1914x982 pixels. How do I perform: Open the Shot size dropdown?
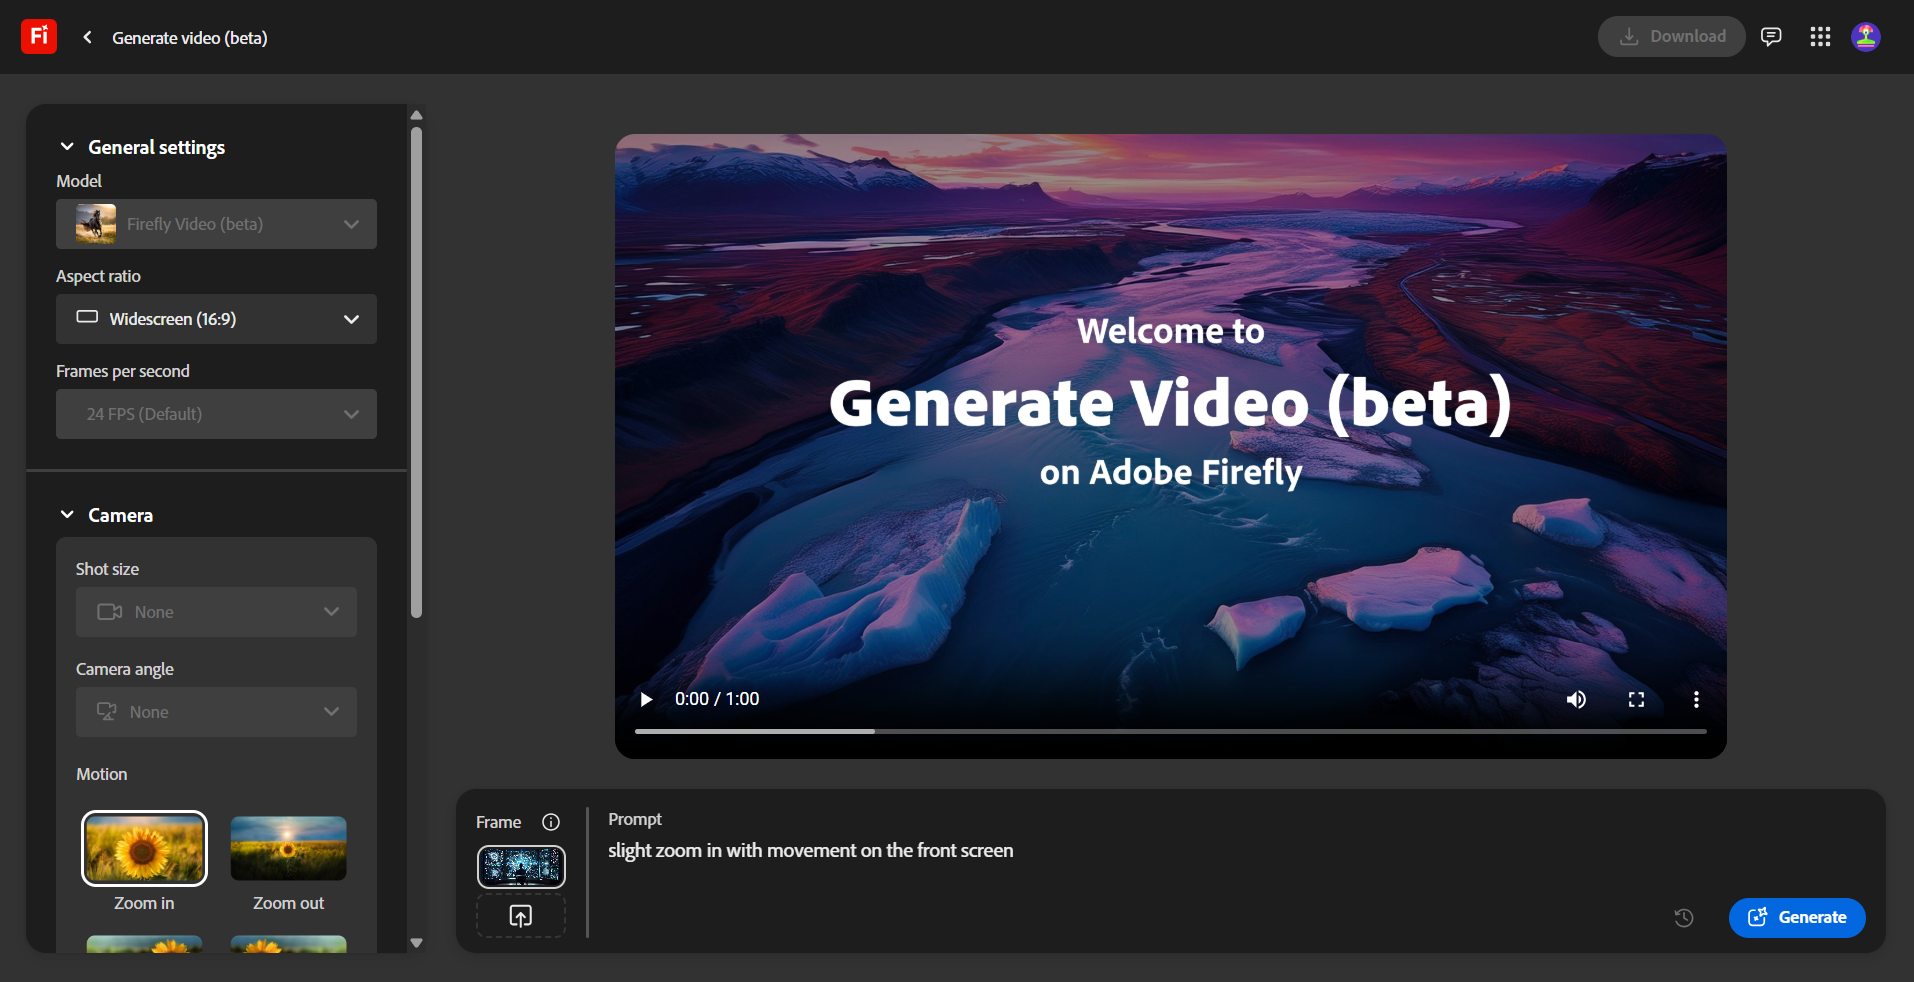(x=215, y=611)
